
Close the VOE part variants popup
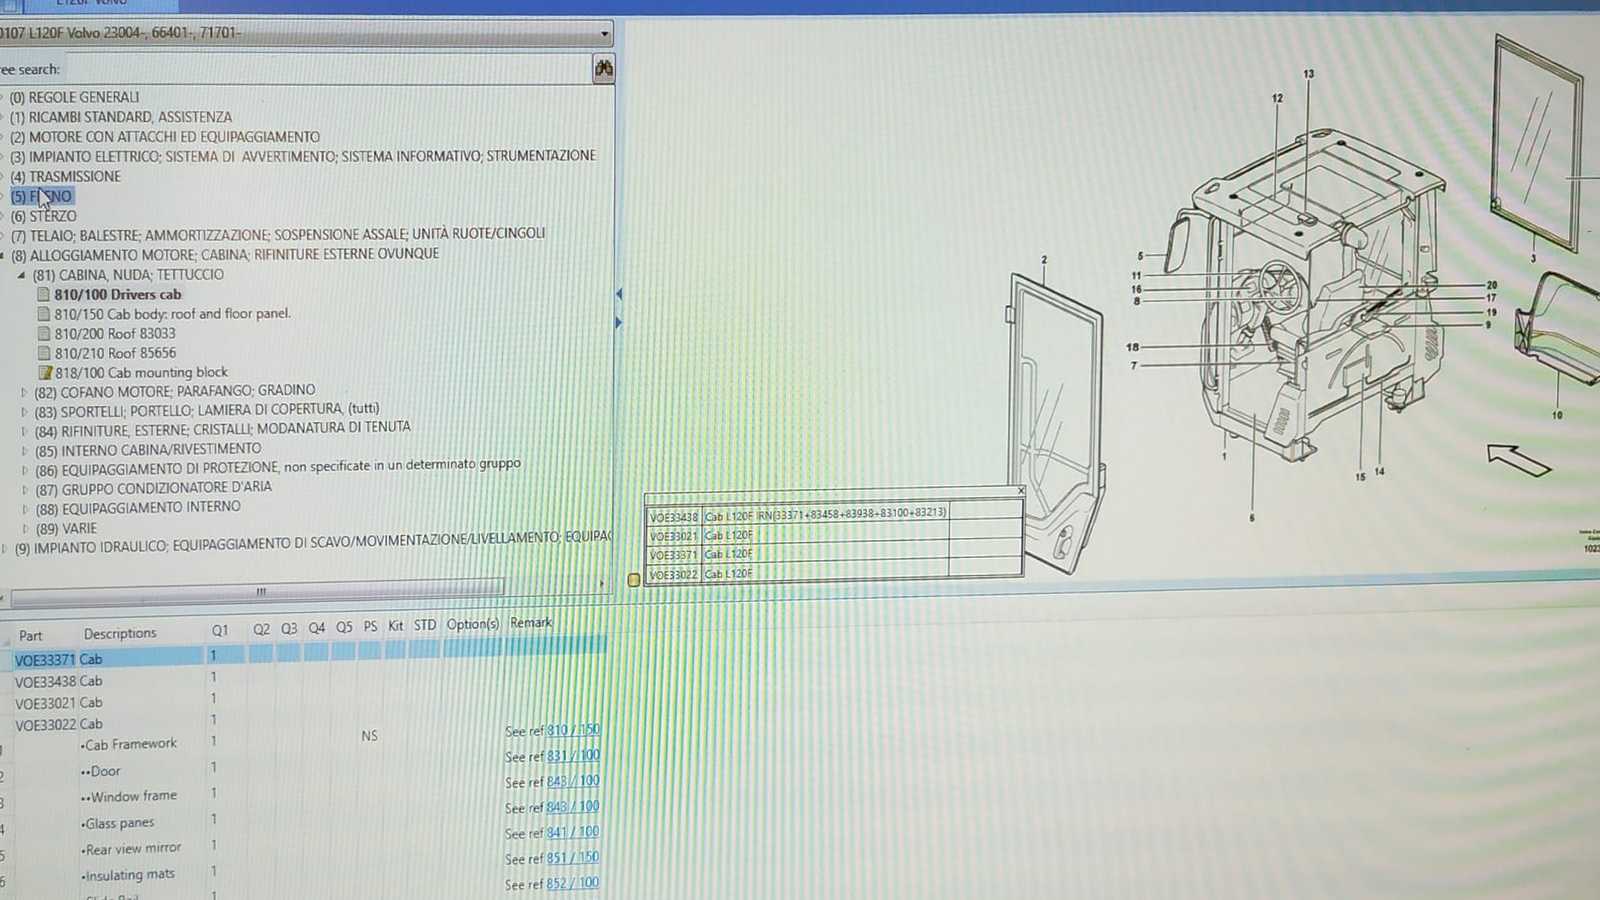point(1020,490)
